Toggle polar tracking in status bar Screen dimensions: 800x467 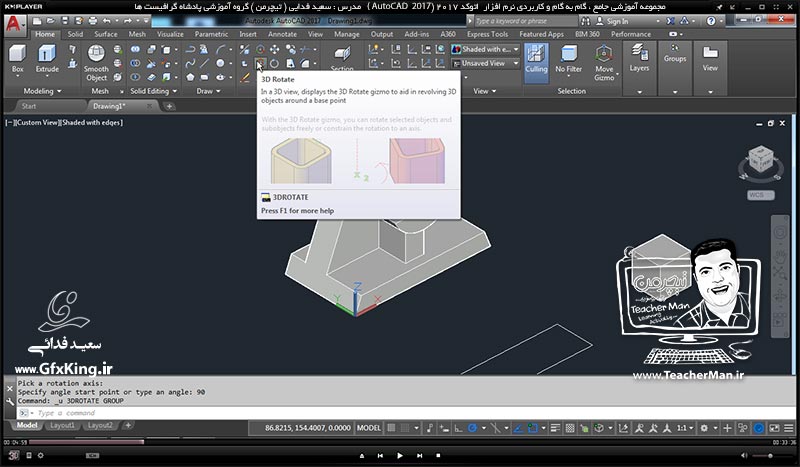click(472, 428)
